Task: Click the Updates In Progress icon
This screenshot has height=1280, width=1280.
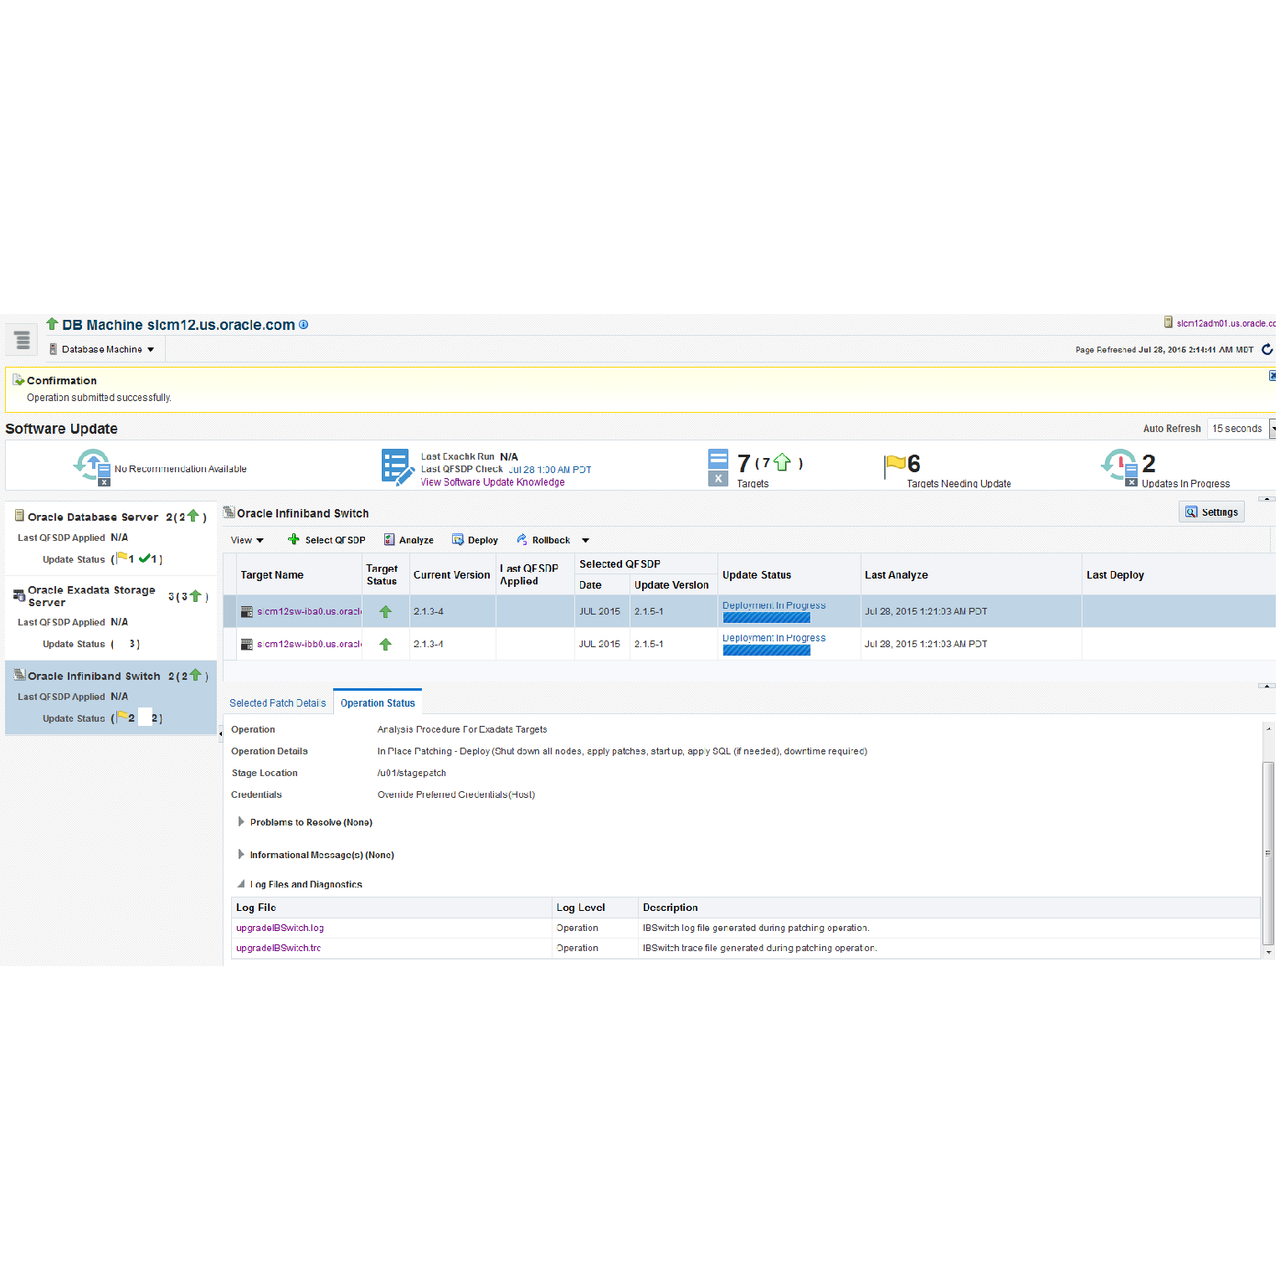Action: pyautogui.click(x=1119, y=466)
